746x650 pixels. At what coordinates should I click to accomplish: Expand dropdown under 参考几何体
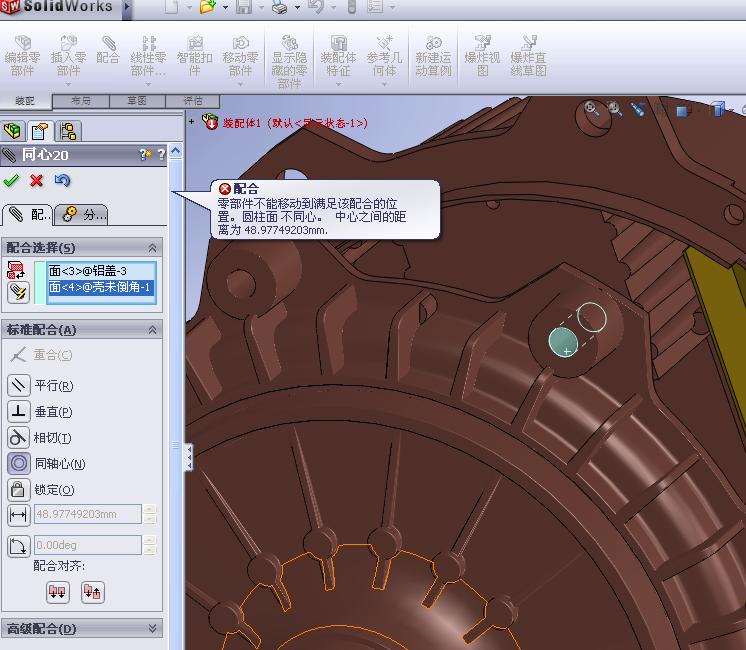pos(384,84)
